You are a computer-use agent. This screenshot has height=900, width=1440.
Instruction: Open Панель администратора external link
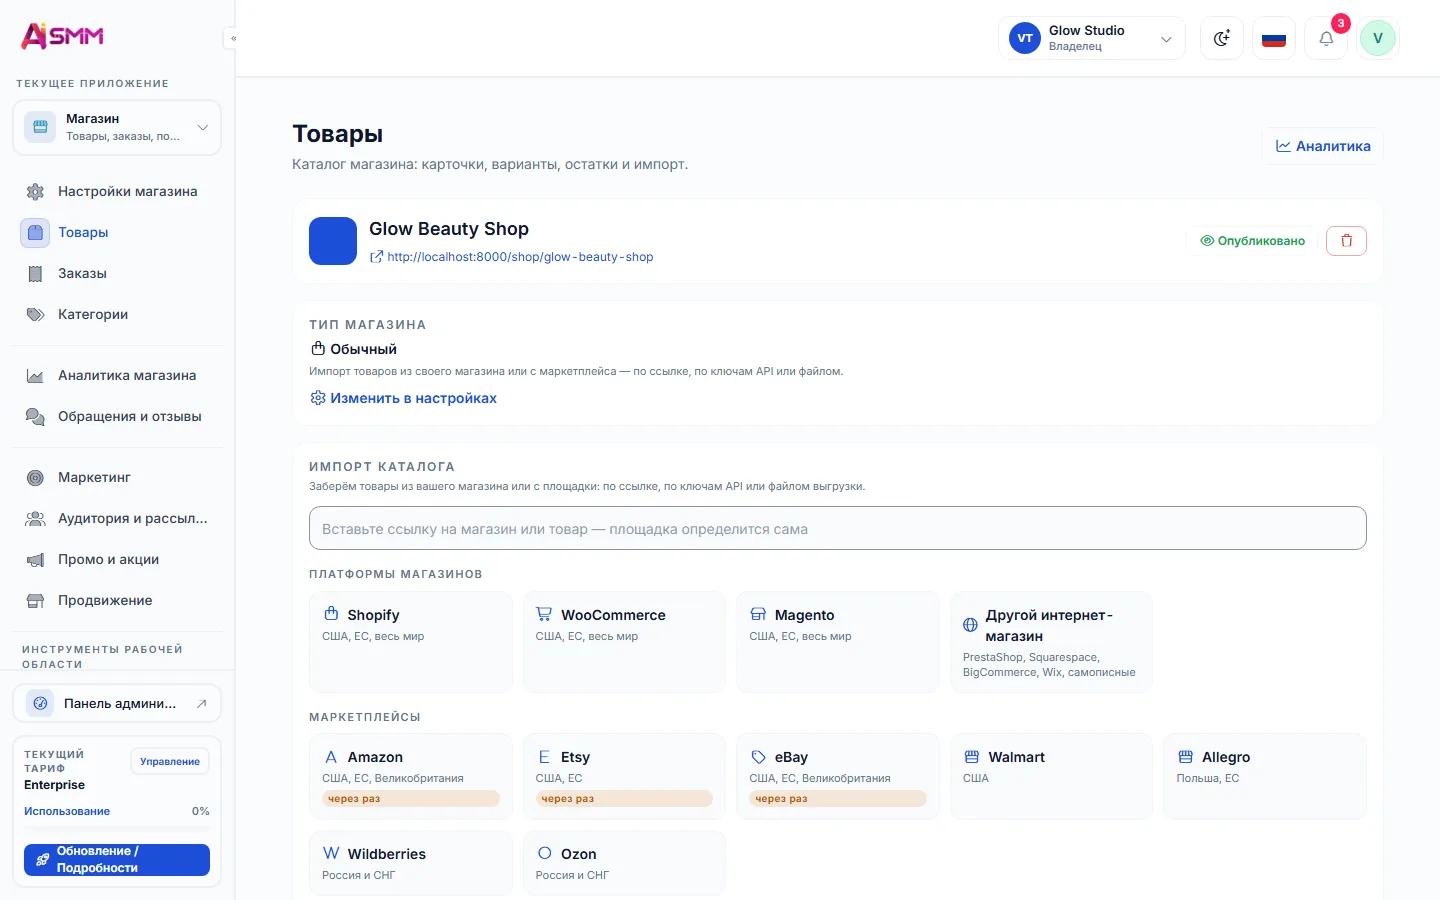pyautogui.click(x=117, y=703)
